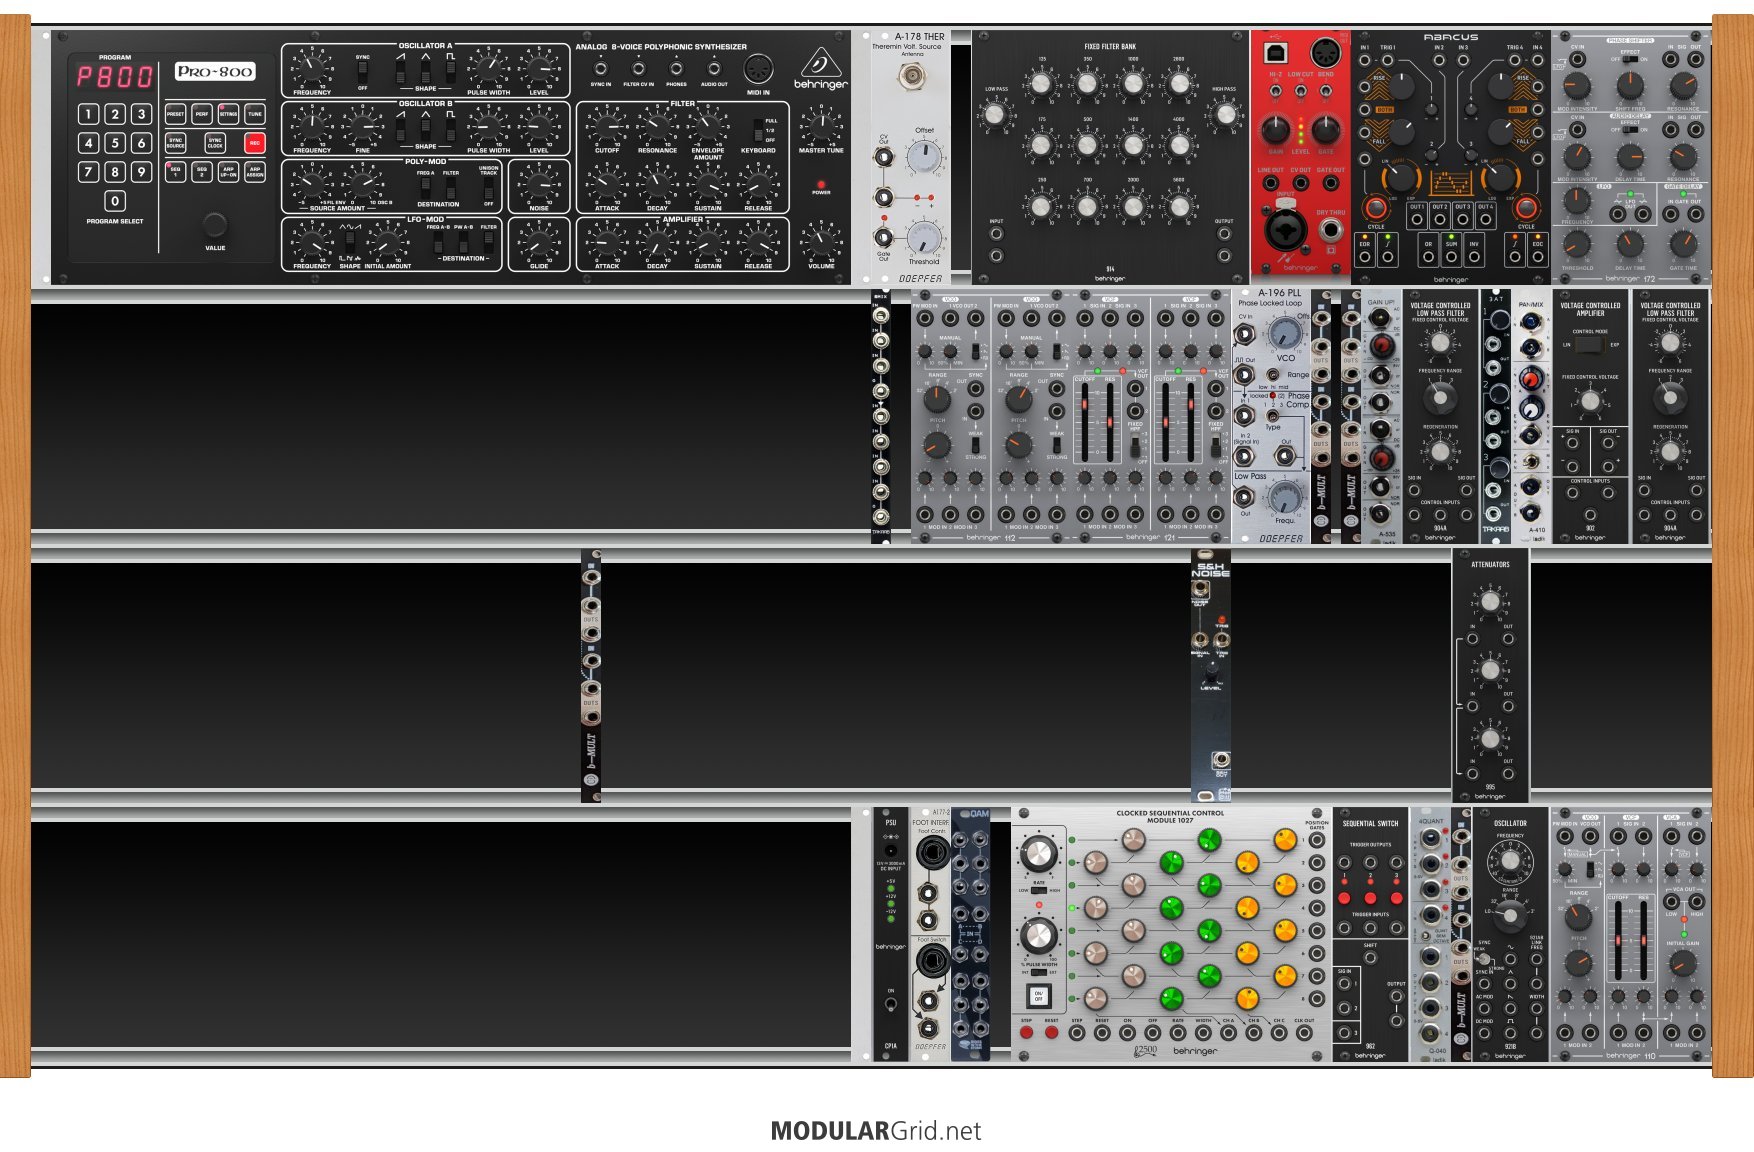Viewport: 1754px width, 1152px height.
Task: Click the Pro-800 name badge
Action: coord(215,71)
